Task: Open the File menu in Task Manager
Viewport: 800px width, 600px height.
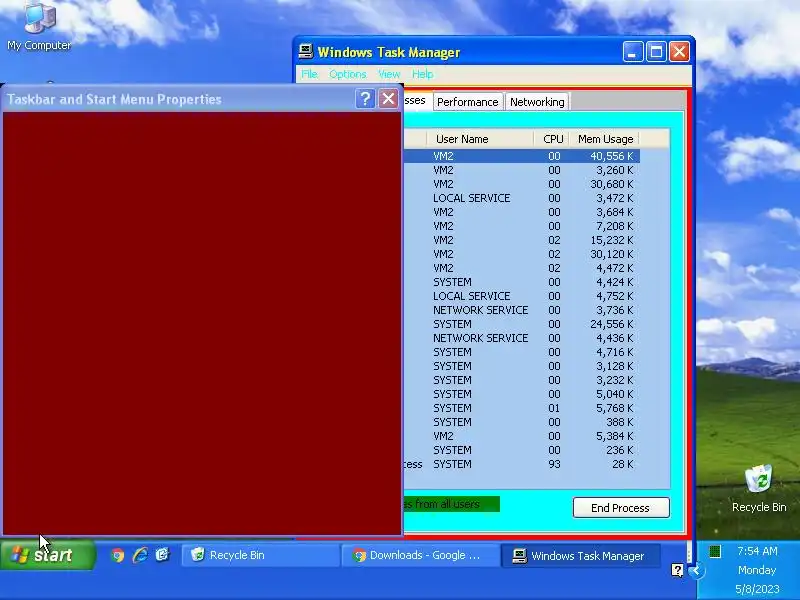Action: click(x=309, y=74)
